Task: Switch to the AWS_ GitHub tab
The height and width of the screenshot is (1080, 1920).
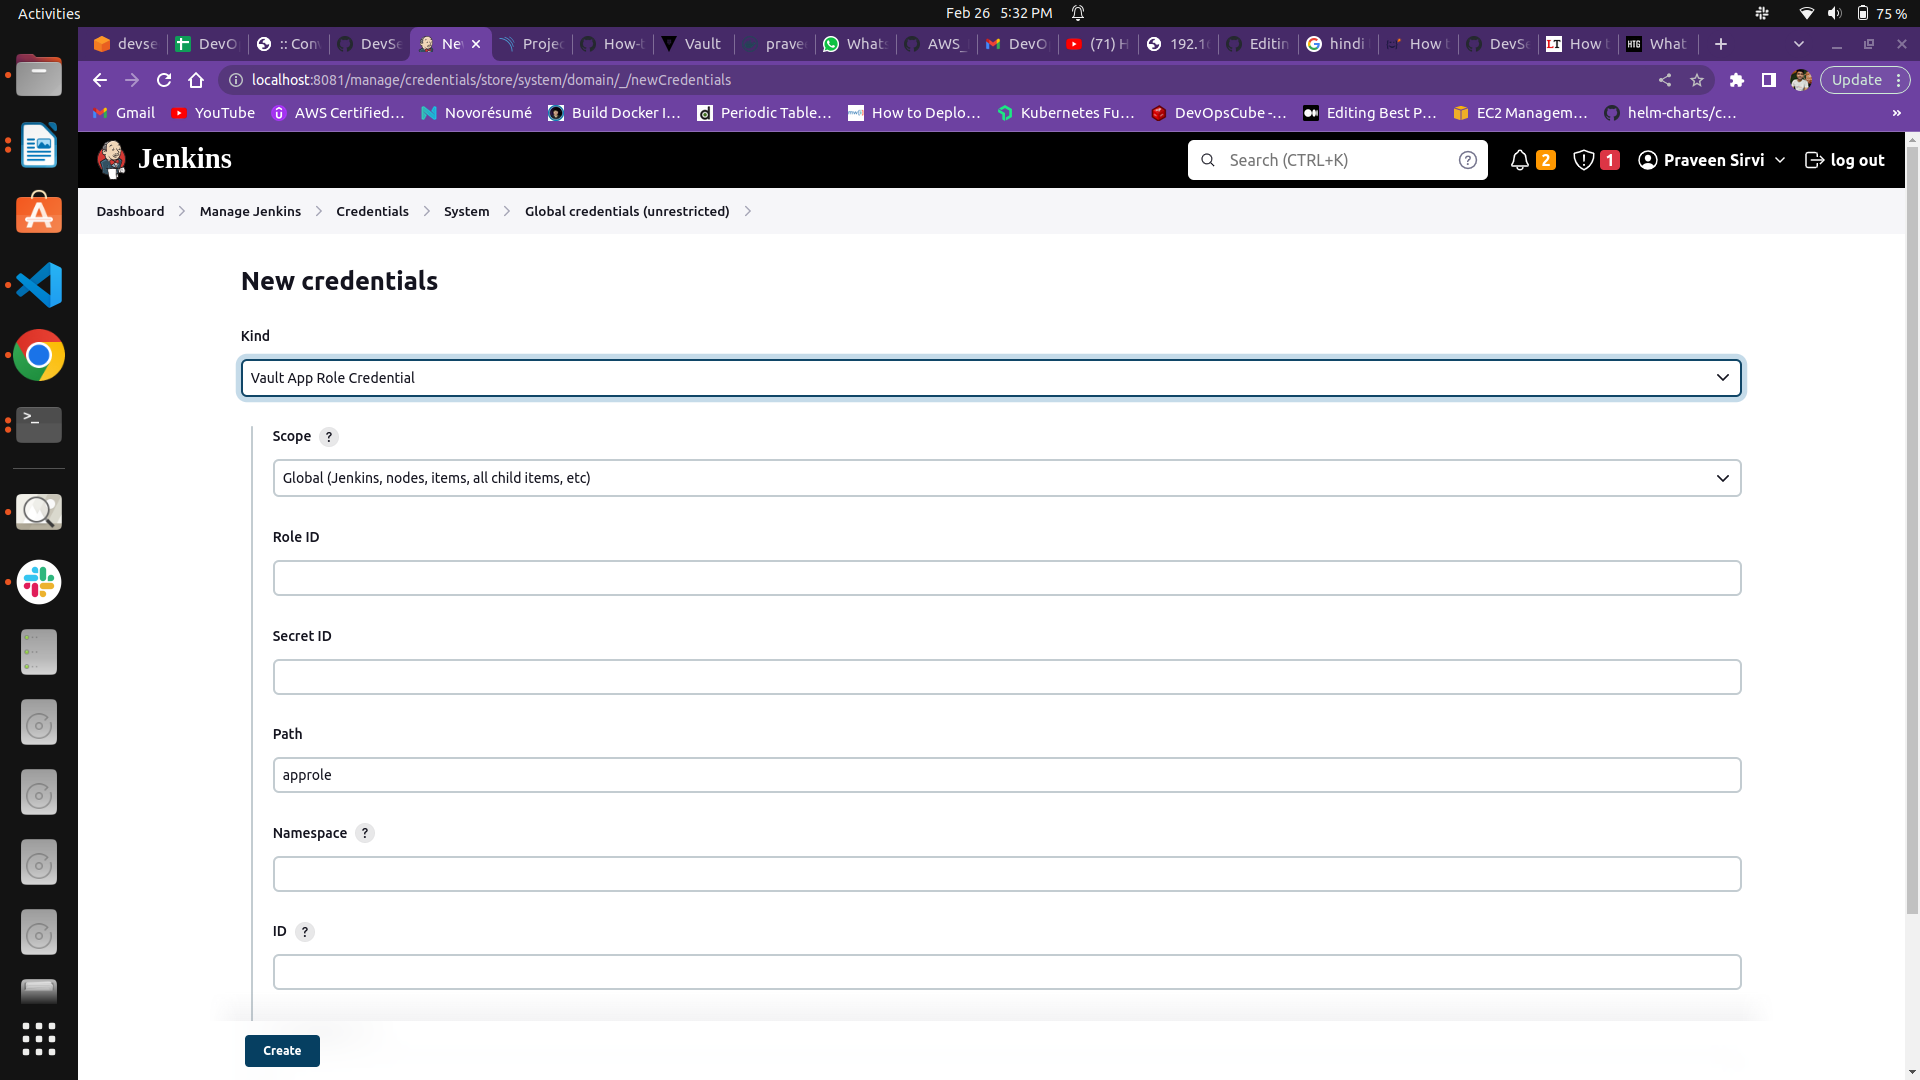Action: click(936, 44)
